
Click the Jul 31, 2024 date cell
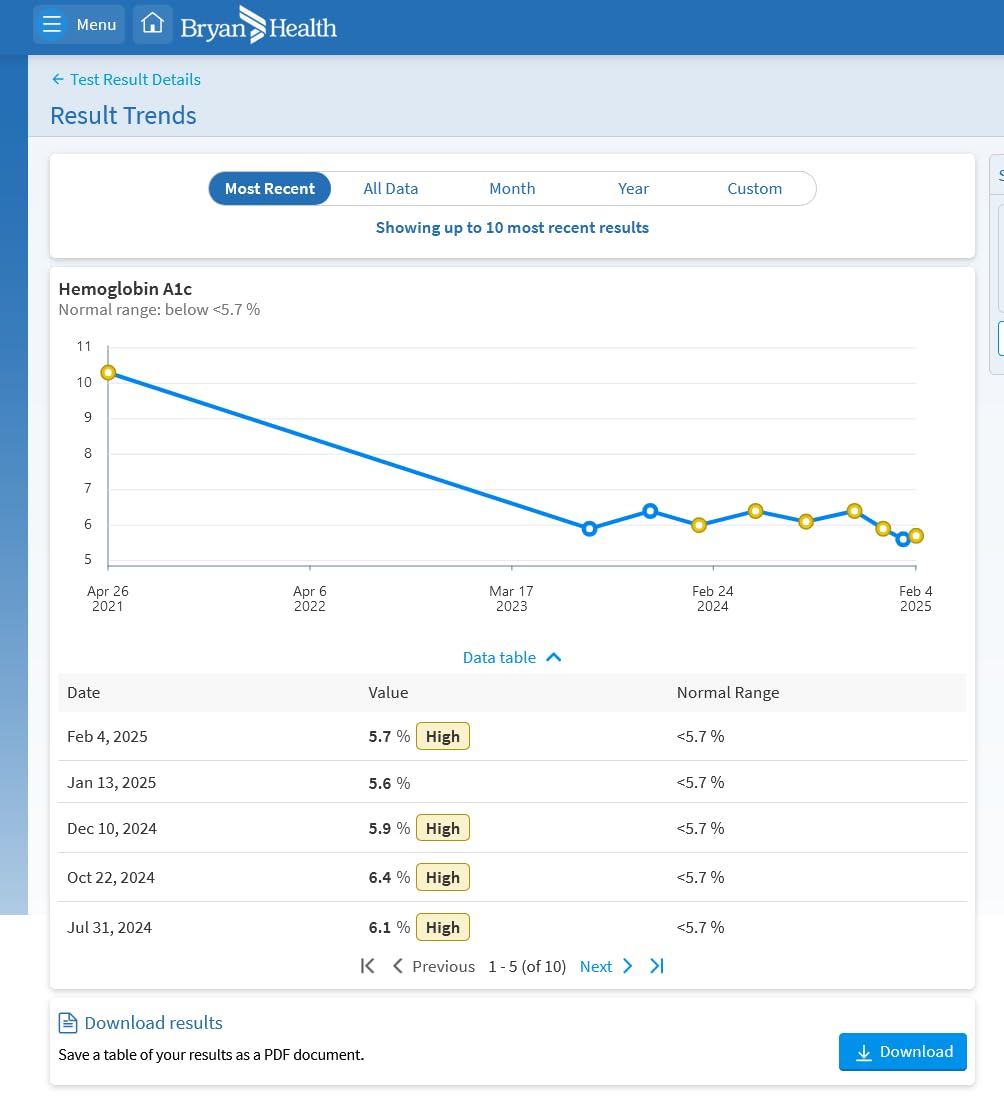tap(109, 927)
